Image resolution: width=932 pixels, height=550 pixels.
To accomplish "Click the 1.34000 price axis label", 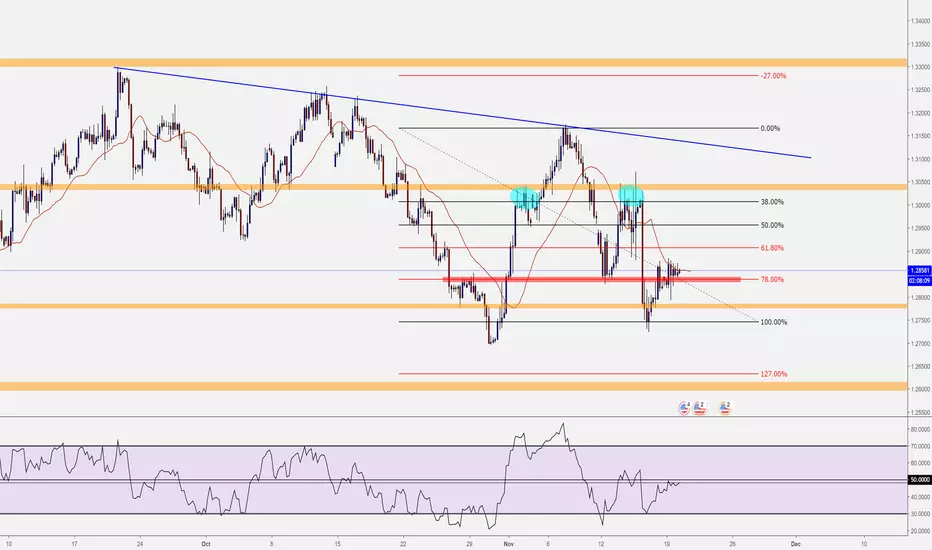I will pyautogui.click(x=920, y=21).
